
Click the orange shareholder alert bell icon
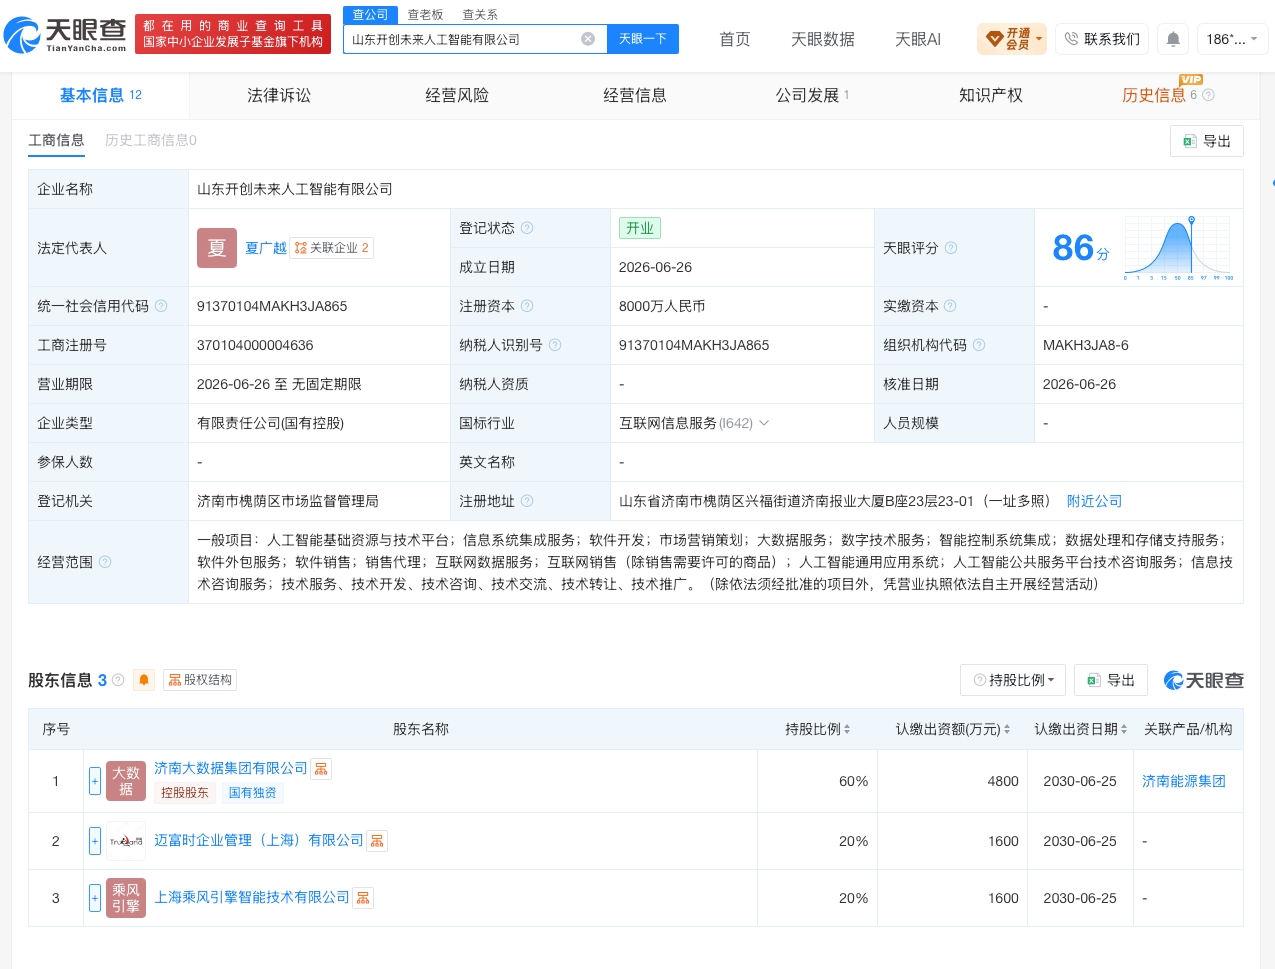[144, 680]
